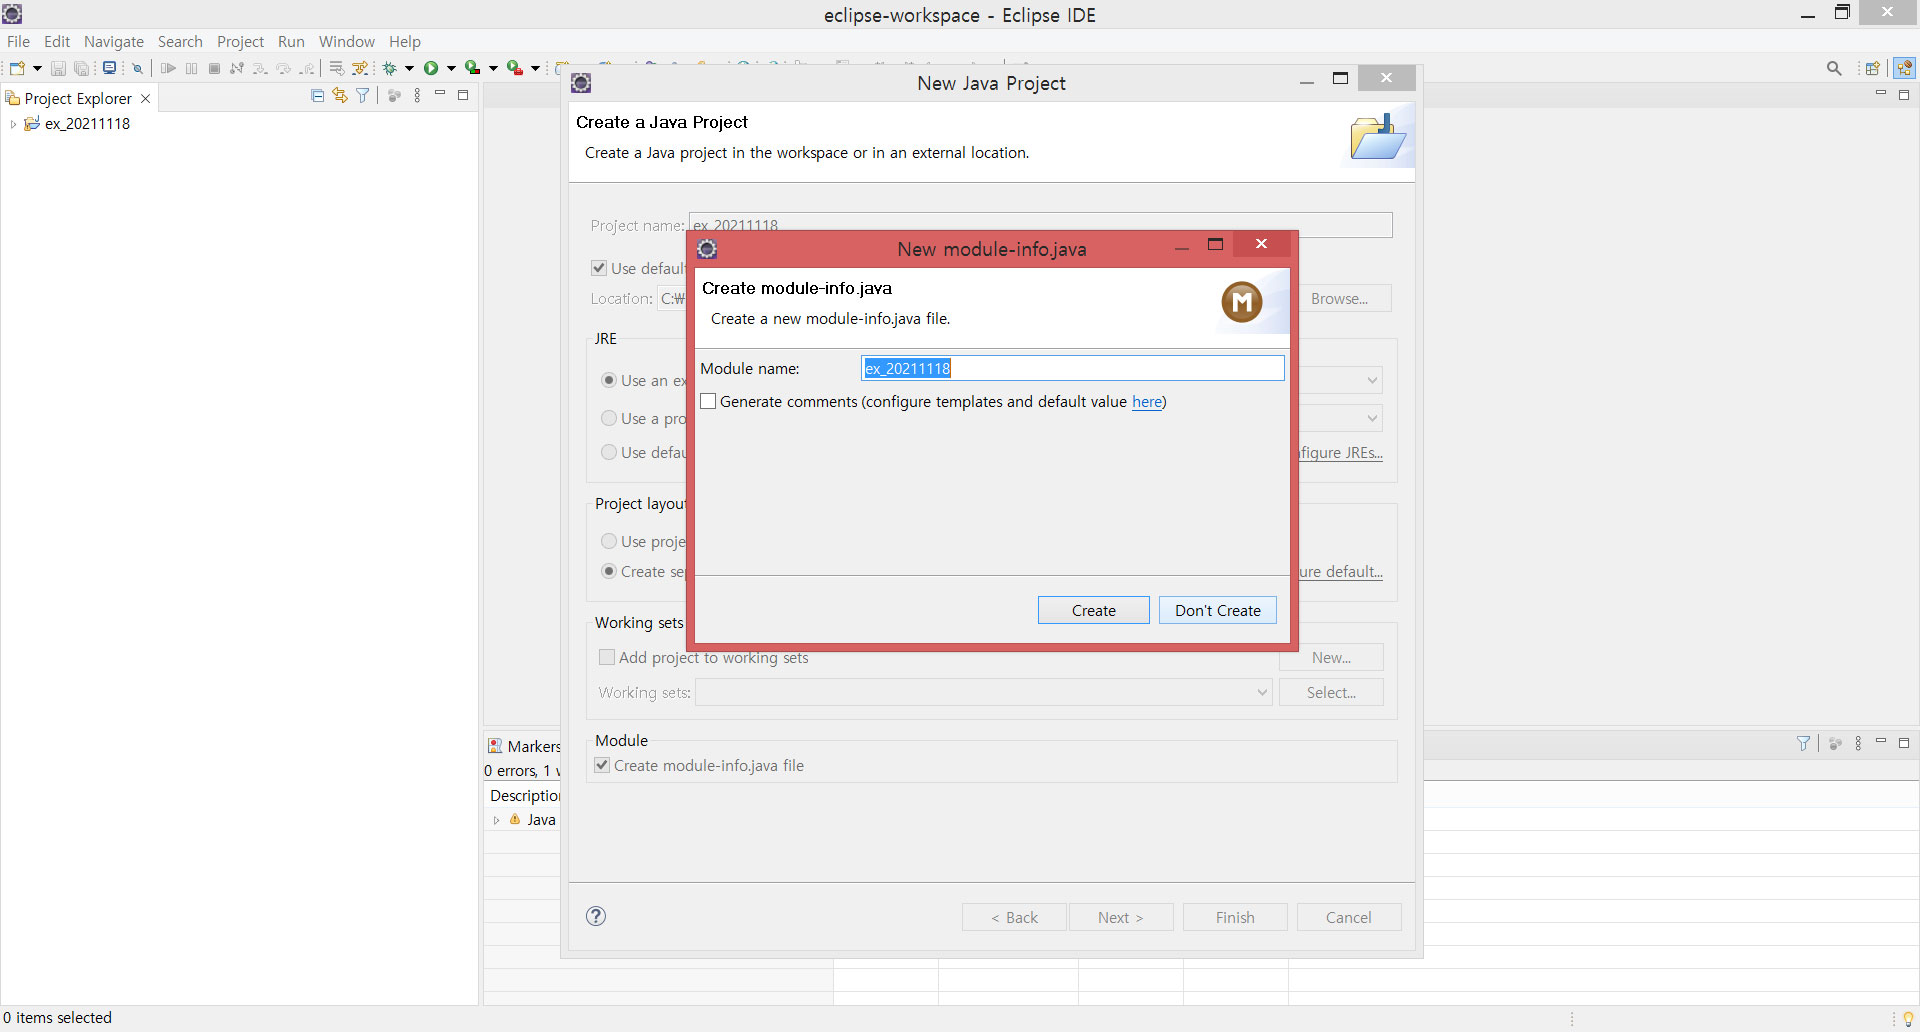The image size is (1920, 1032).
Task: Click the filter icon in Markers view
Action: [x=1803, y=743]
